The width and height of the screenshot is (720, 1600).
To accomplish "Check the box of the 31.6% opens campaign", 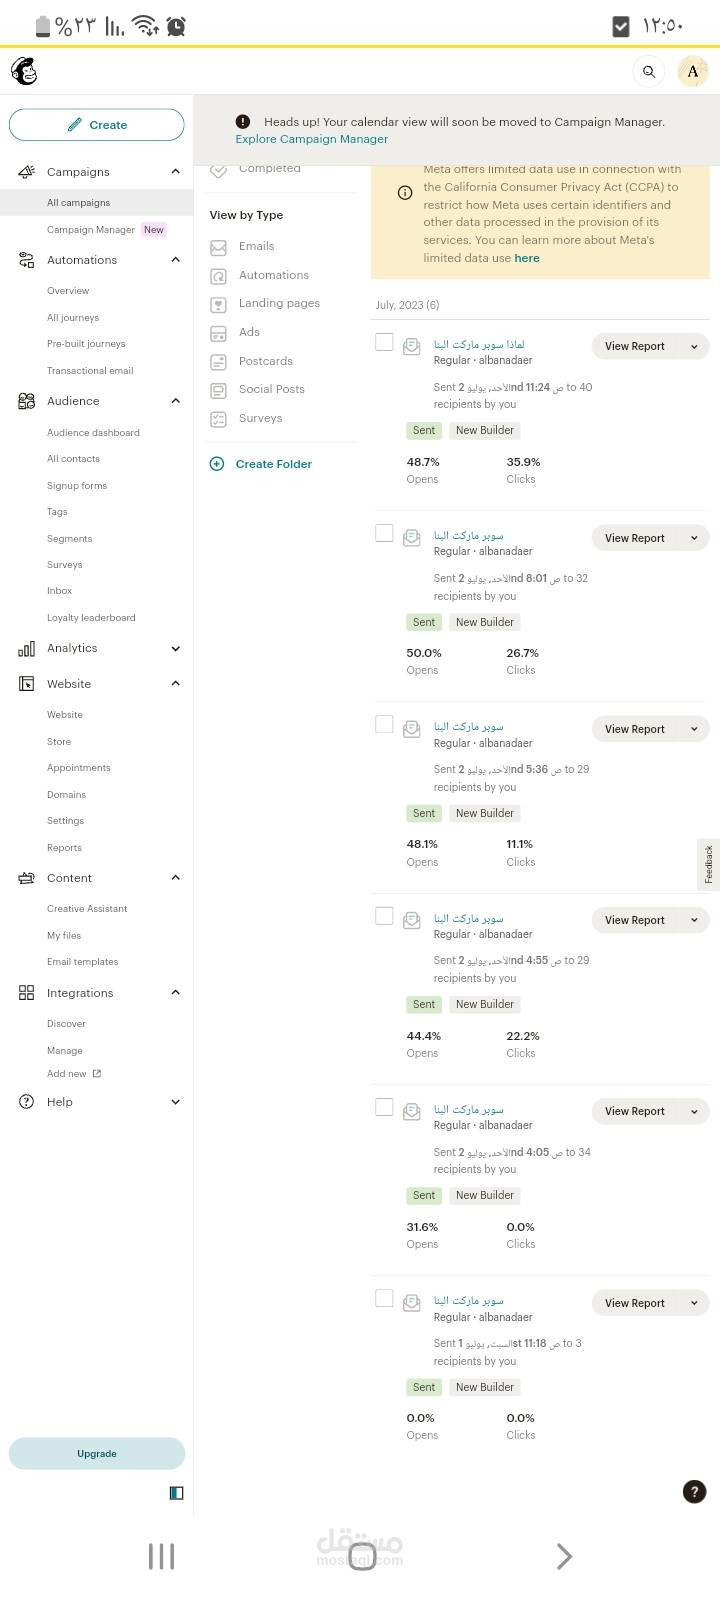I will [384, 1107].
